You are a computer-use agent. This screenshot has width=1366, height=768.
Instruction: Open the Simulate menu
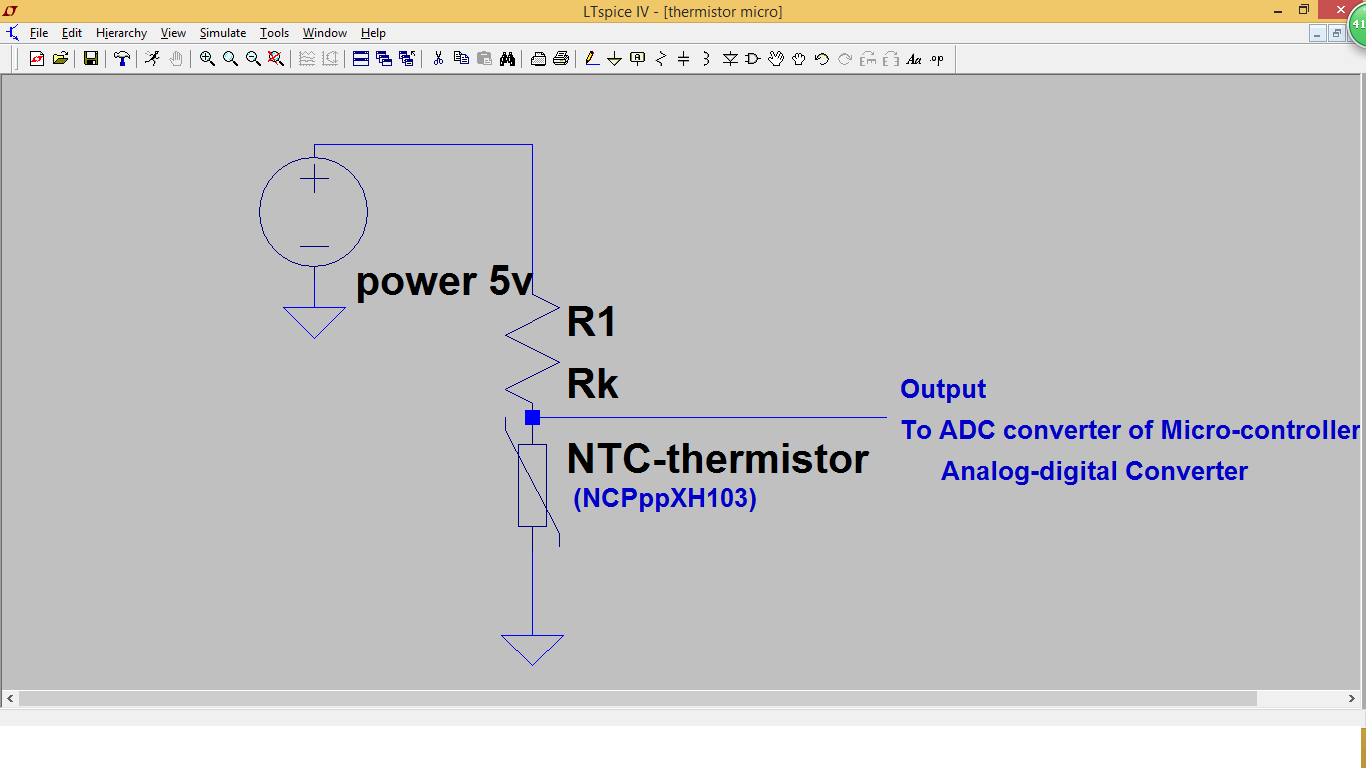pyautogui.click(x=223, y=33)
